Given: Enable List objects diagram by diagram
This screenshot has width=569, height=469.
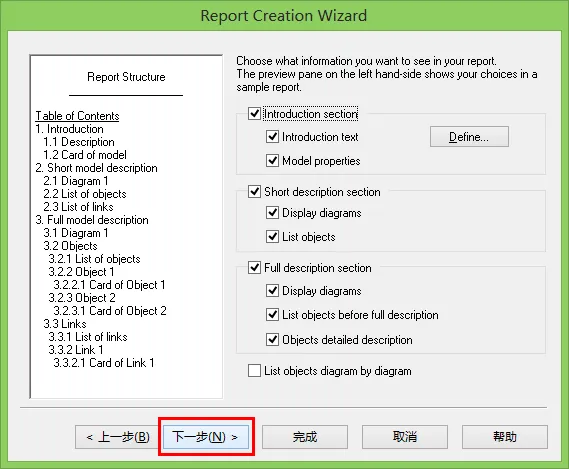Looking at the screenshot, I should click(x=254, y=371).
